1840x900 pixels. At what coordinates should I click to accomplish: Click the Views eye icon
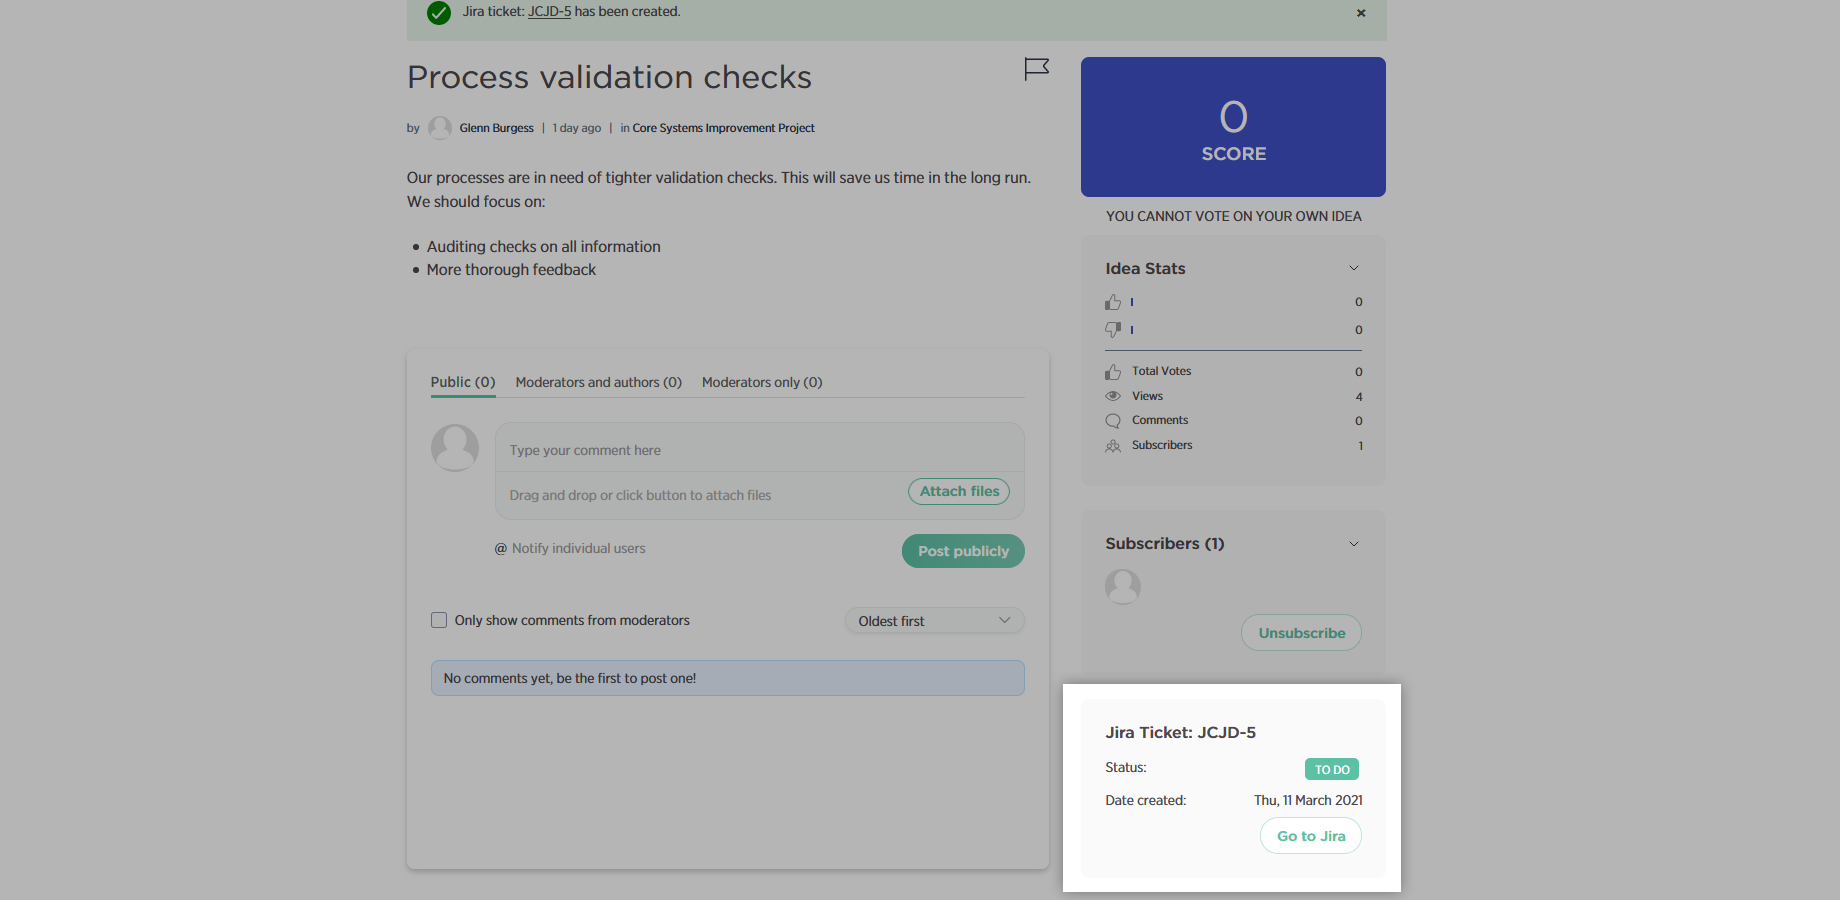click(1113, 396)
